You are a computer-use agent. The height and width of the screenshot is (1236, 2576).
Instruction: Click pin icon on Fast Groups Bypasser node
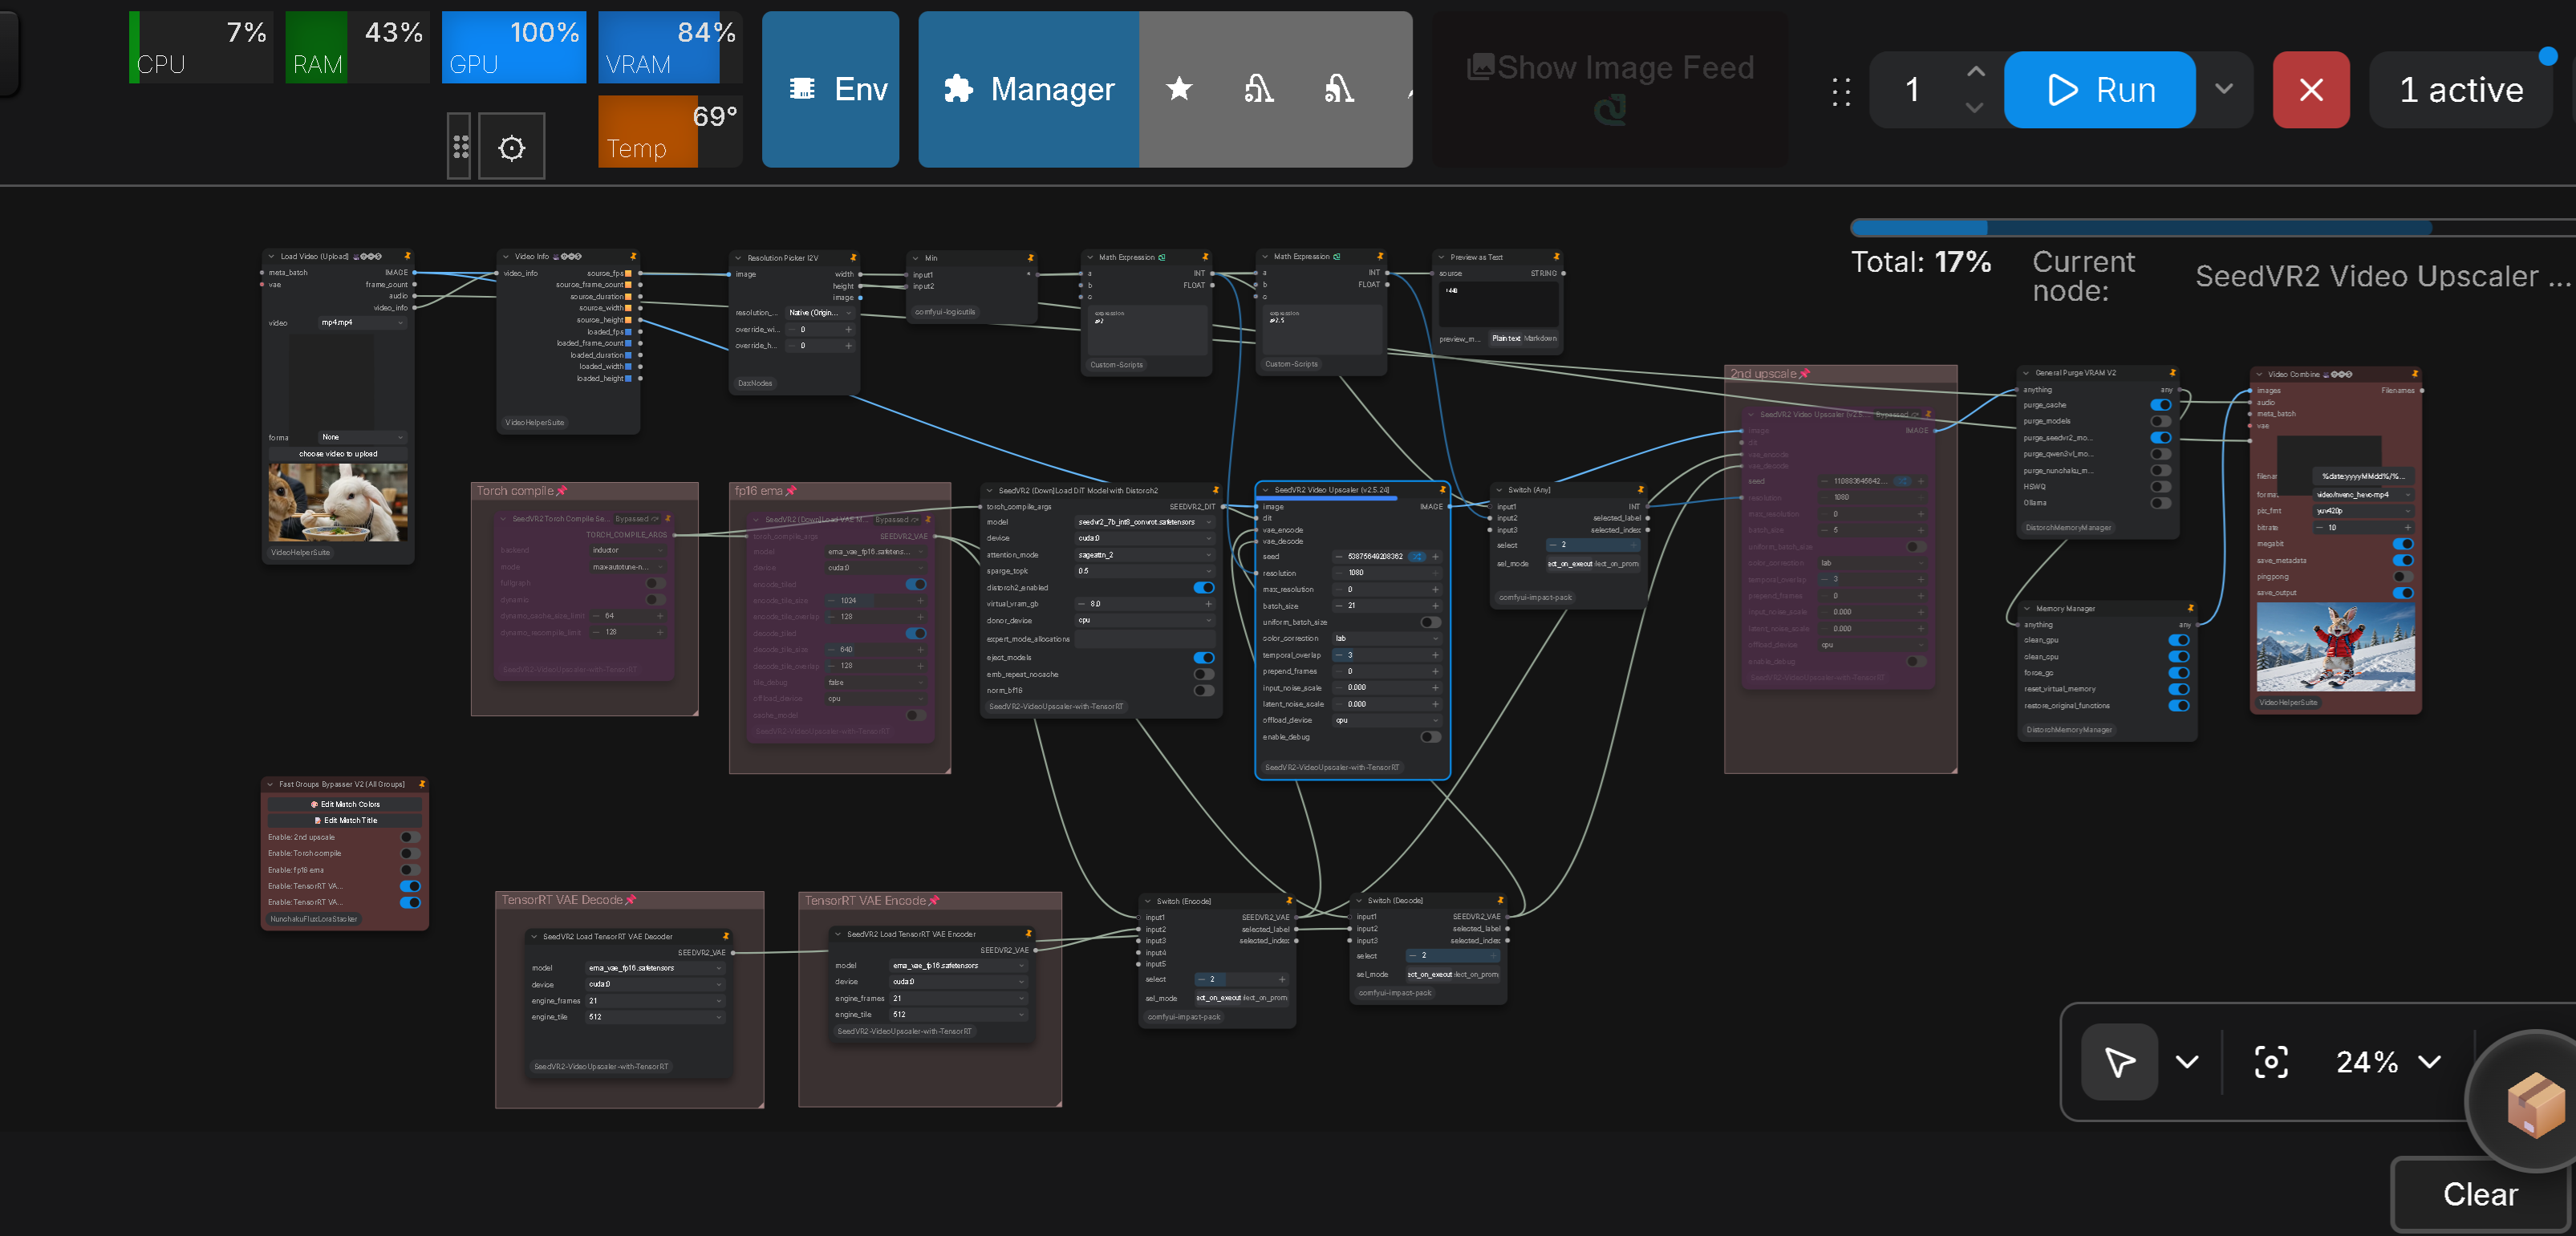tap(422, 784)
